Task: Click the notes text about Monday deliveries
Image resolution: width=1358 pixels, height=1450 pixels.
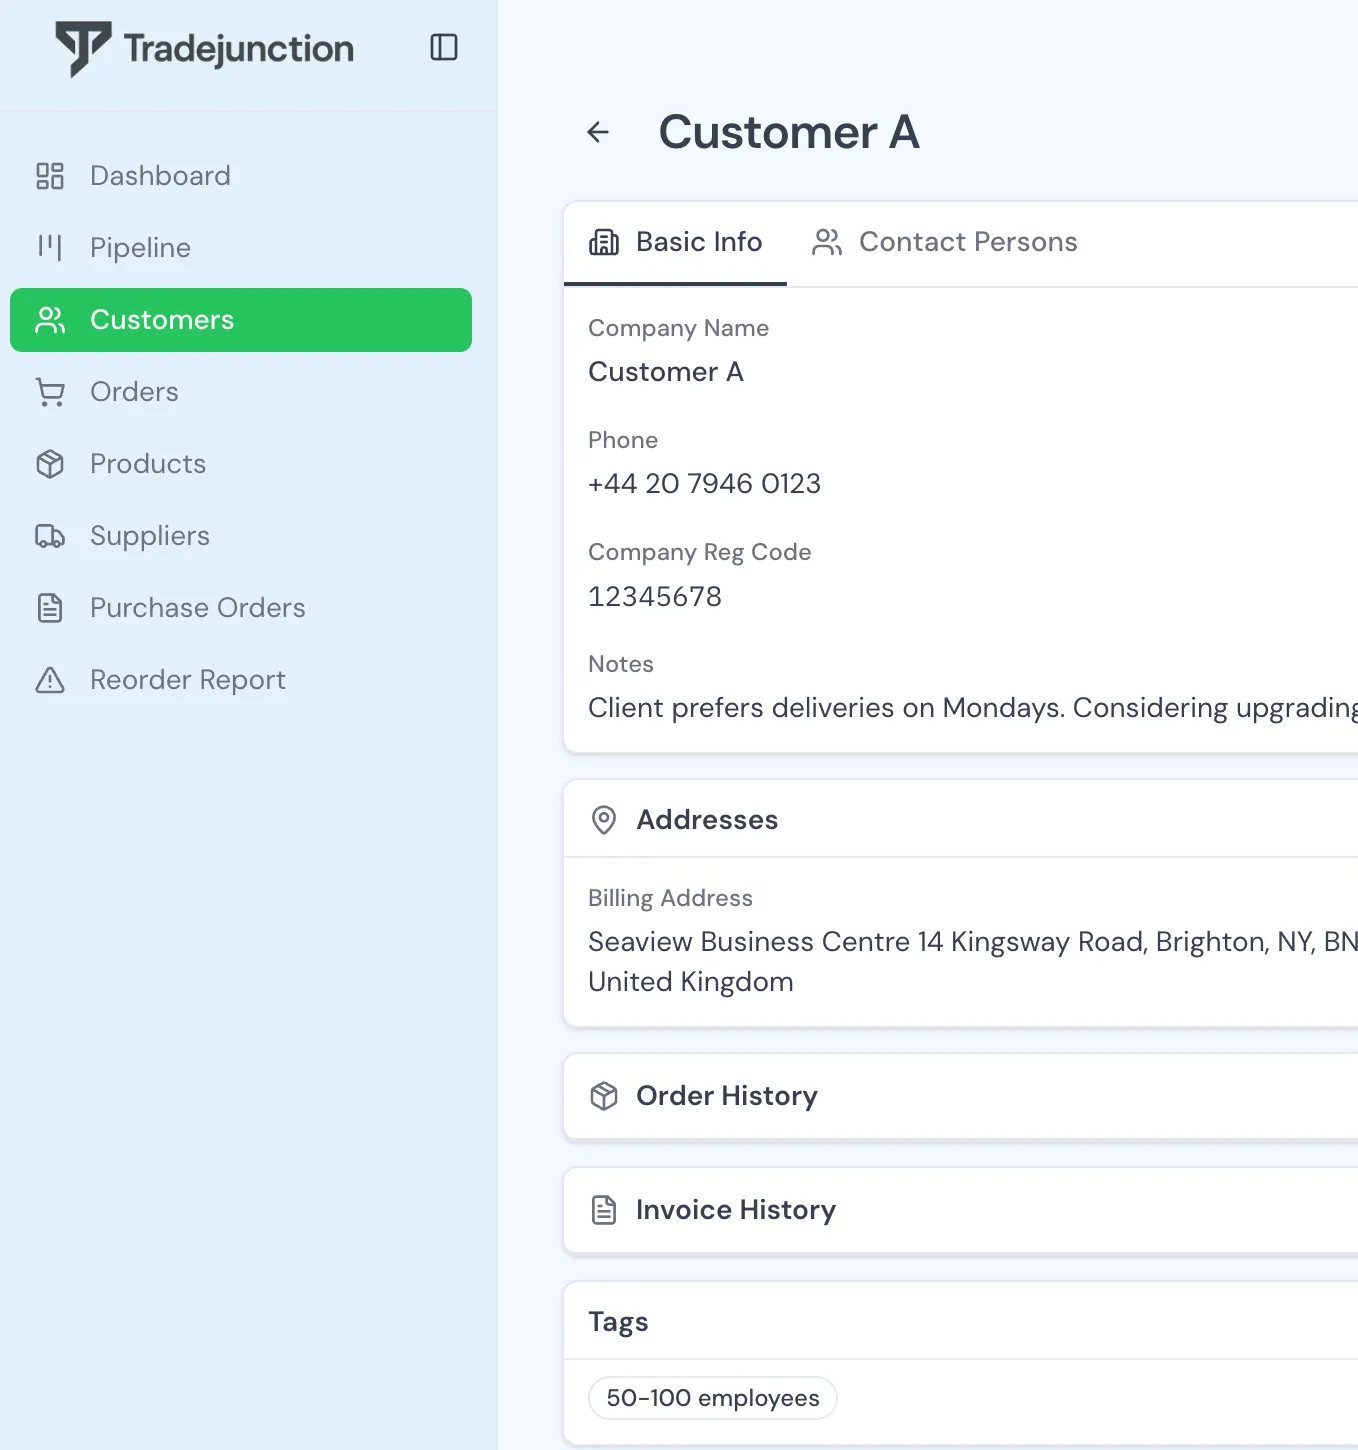Action: tap(973, 708)
